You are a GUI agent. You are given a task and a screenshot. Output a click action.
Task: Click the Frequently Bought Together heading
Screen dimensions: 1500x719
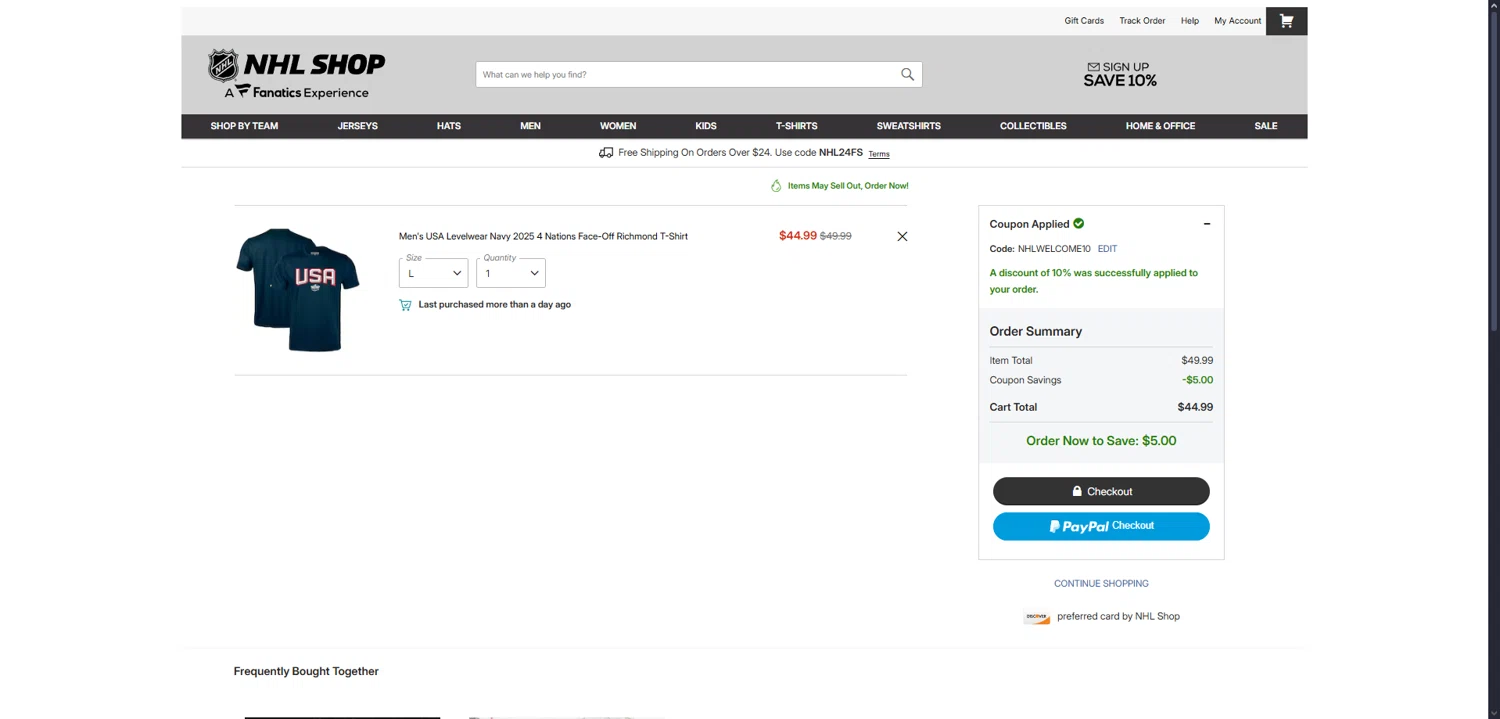coord(306,671)
